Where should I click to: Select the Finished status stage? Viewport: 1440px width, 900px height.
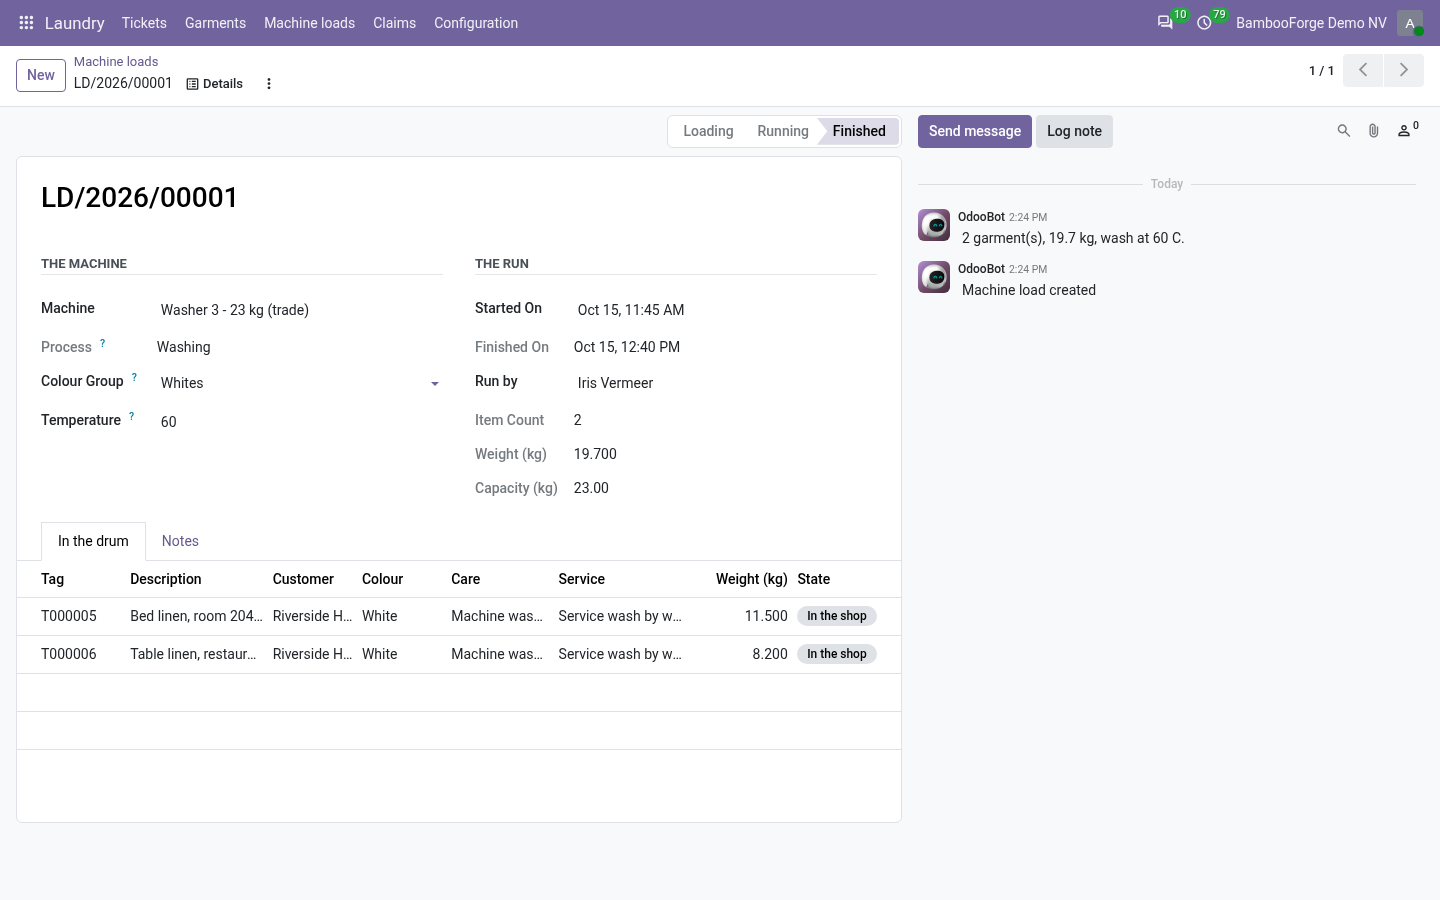[x=858, y=131]
